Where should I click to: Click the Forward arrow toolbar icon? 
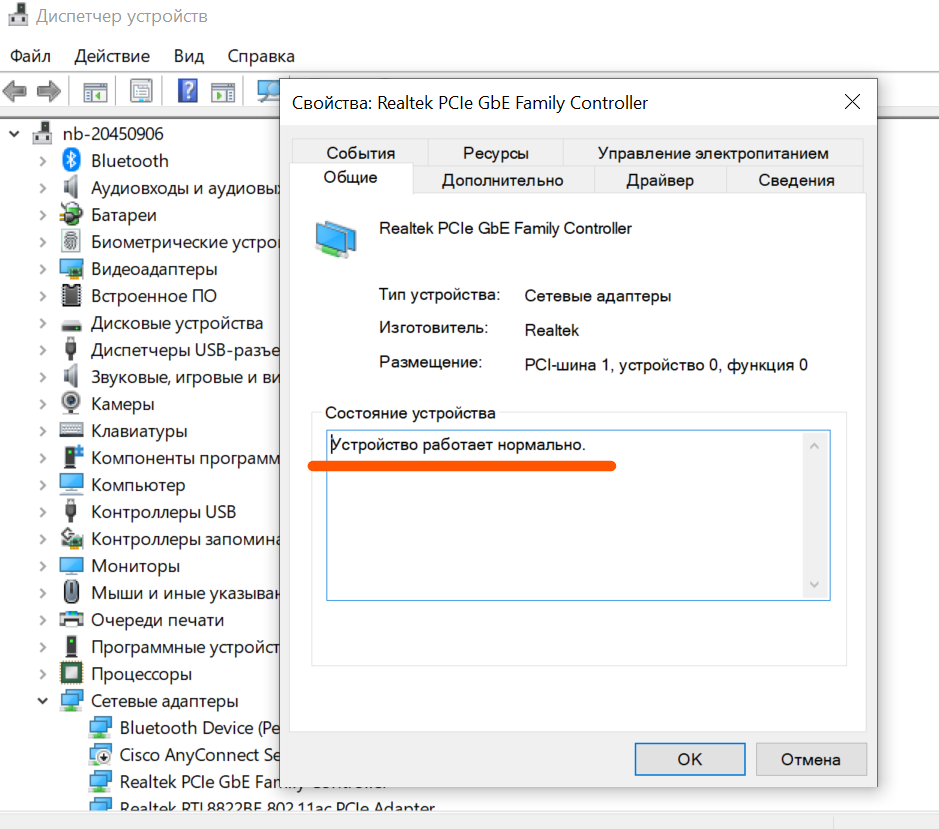pyautogui.click(x=49, y=92)
